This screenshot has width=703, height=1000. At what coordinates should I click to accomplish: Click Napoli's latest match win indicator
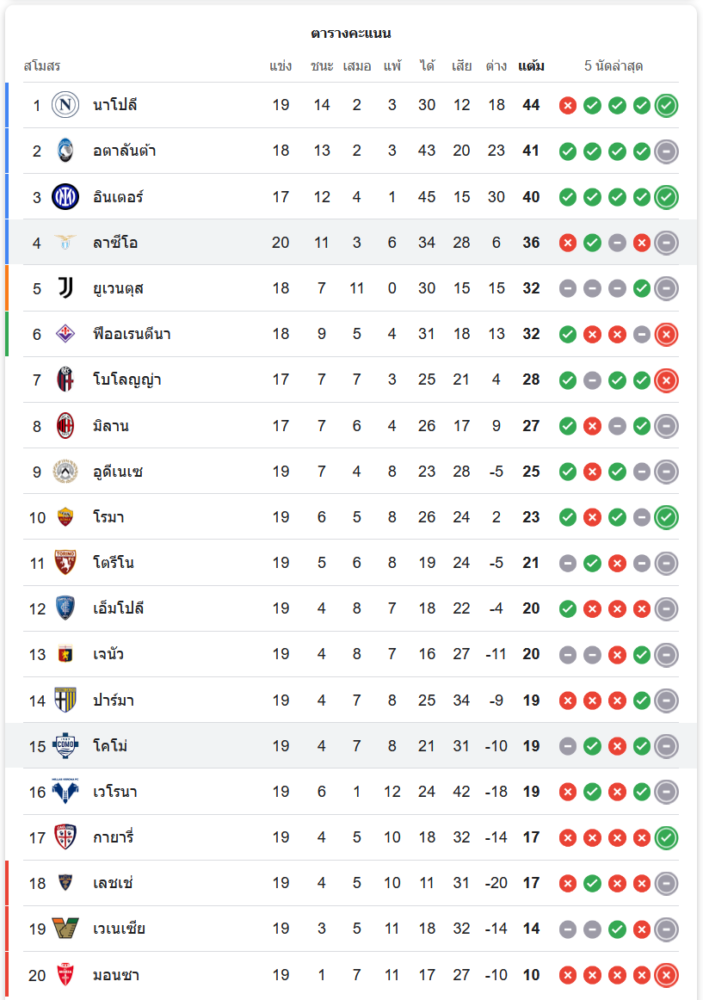pyautogui.click(x=667, y=105)
